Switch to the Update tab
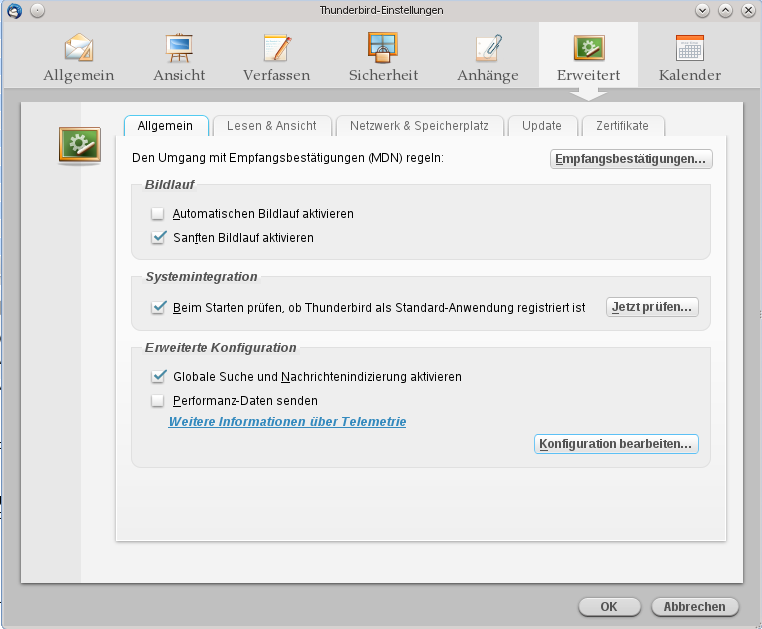The height and width of the screenshot is (629, 762). tap(542, 126)
